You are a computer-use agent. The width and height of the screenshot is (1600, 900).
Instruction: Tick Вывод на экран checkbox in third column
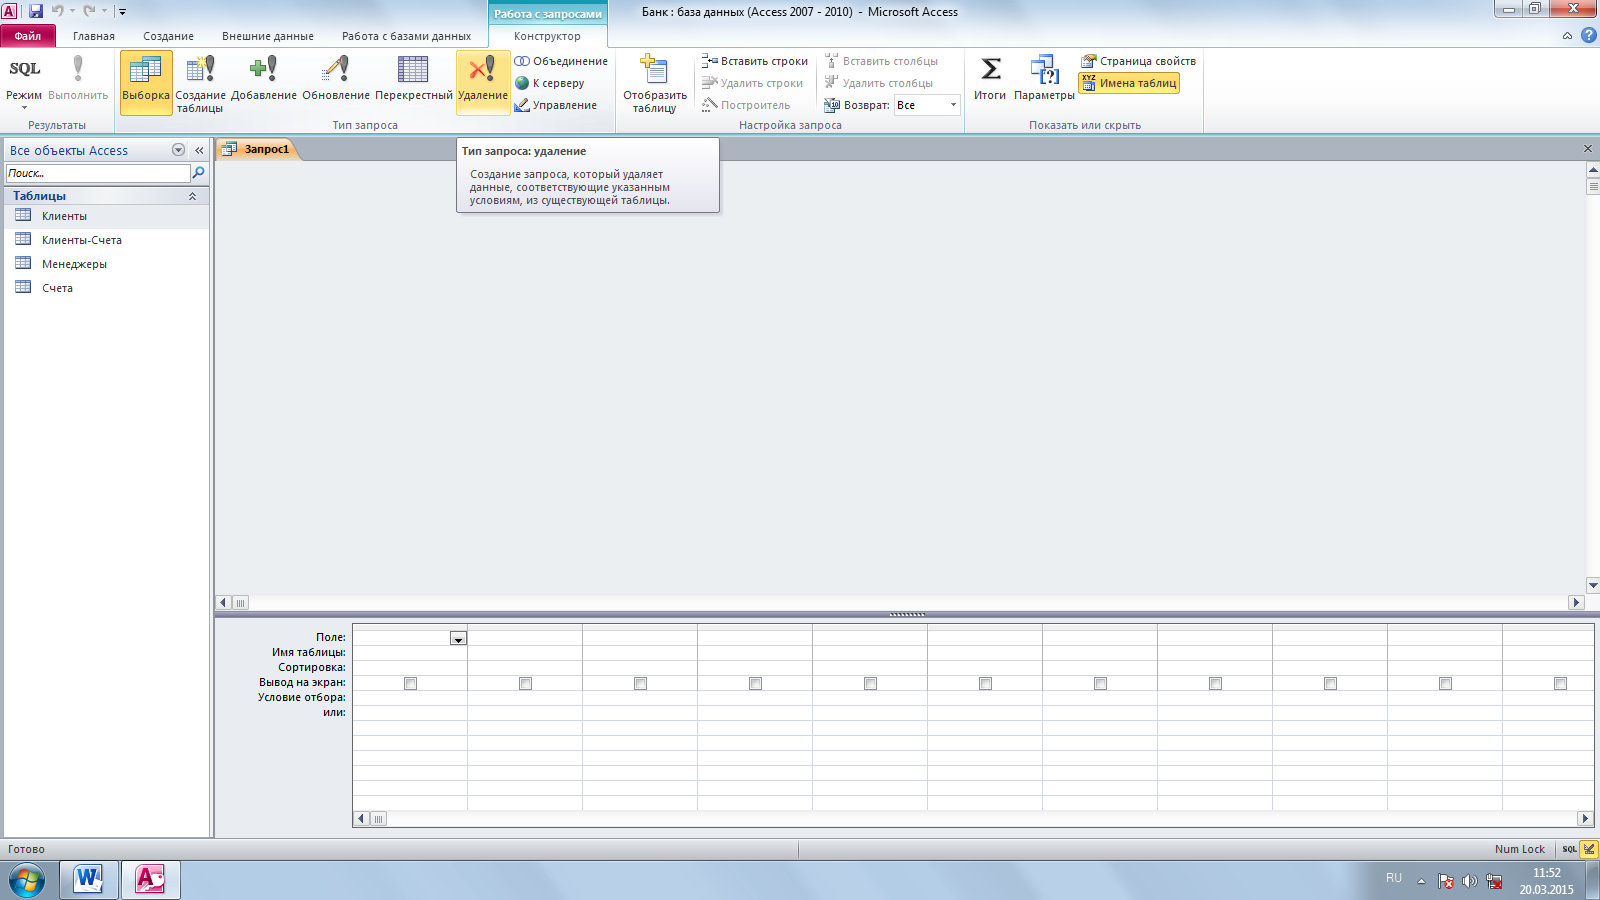[640, 683]
